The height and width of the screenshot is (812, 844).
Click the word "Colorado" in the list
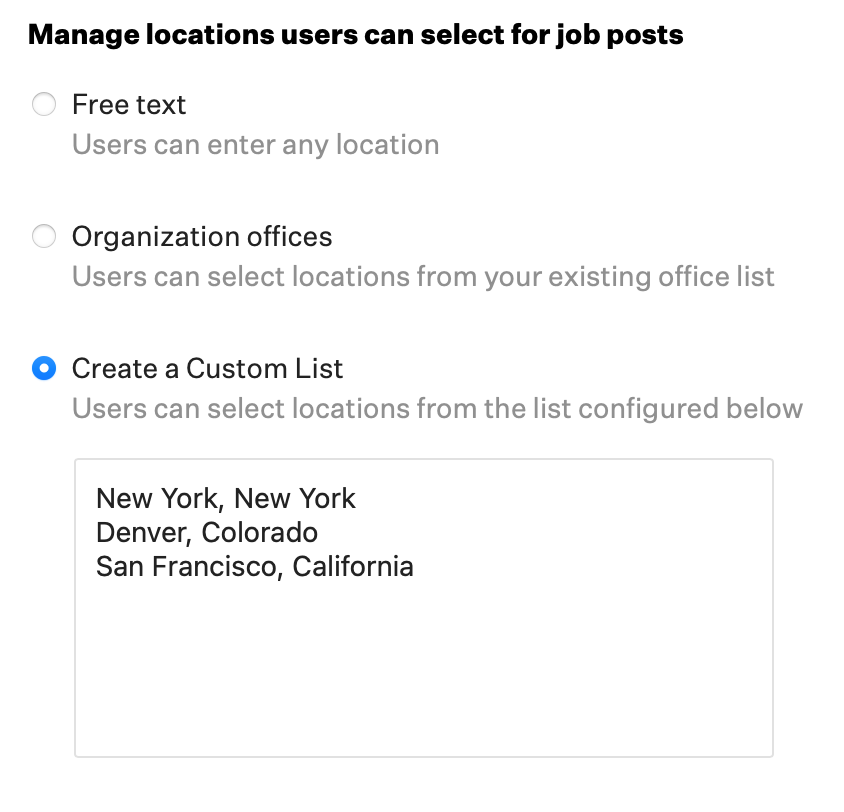[x=259, y=532]
